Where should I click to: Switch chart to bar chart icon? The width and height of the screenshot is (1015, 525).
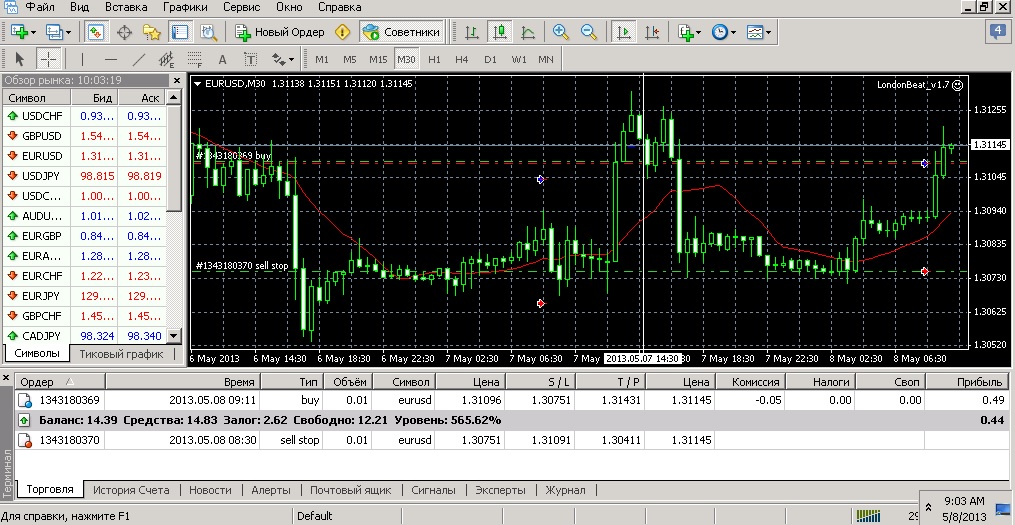point(472,32)
